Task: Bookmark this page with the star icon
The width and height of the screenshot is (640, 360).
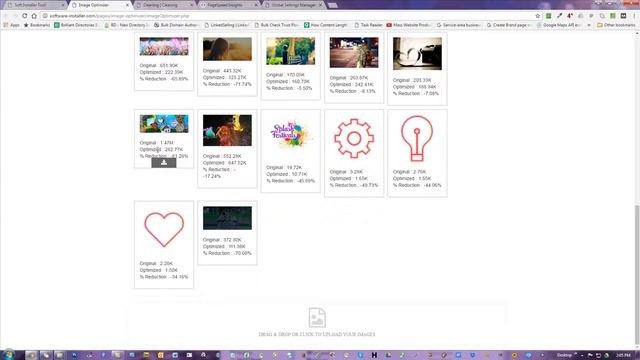Action: click(x=538, y=16)
